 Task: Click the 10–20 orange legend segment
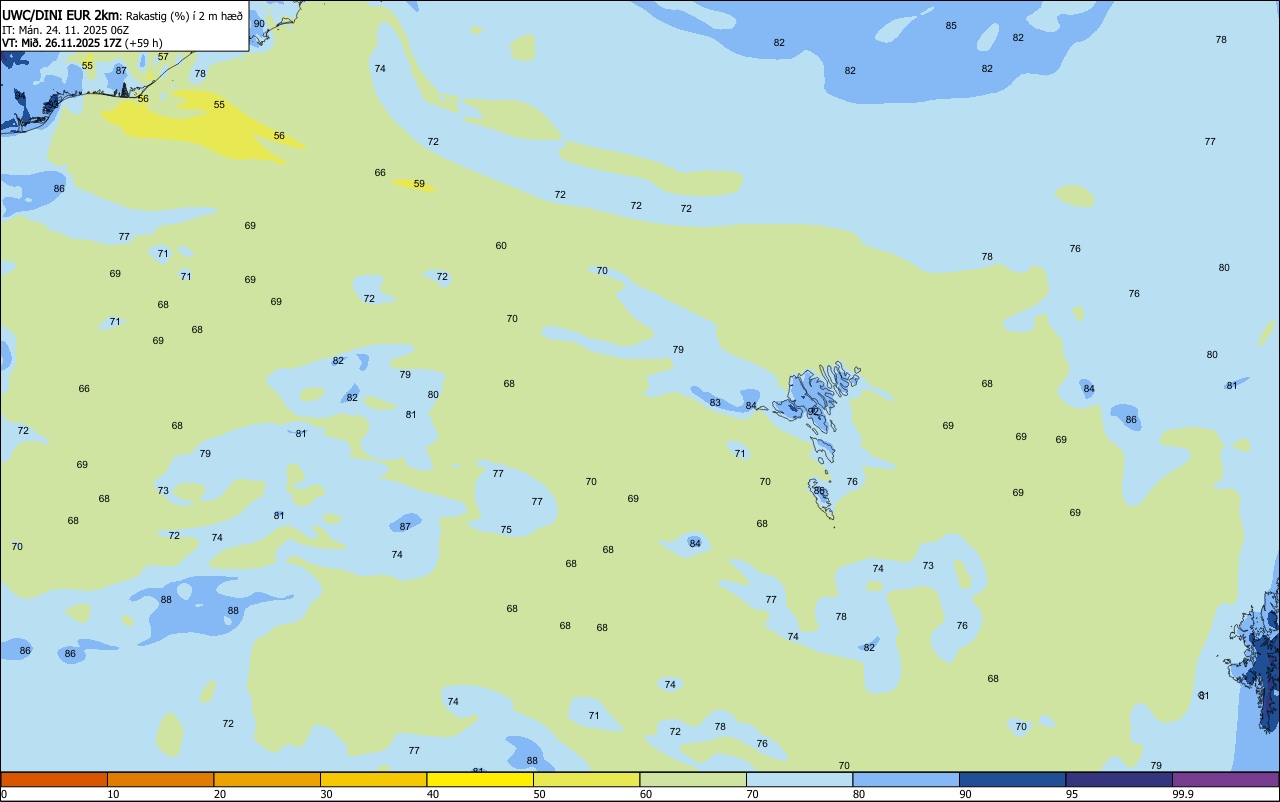coord(160,779)
